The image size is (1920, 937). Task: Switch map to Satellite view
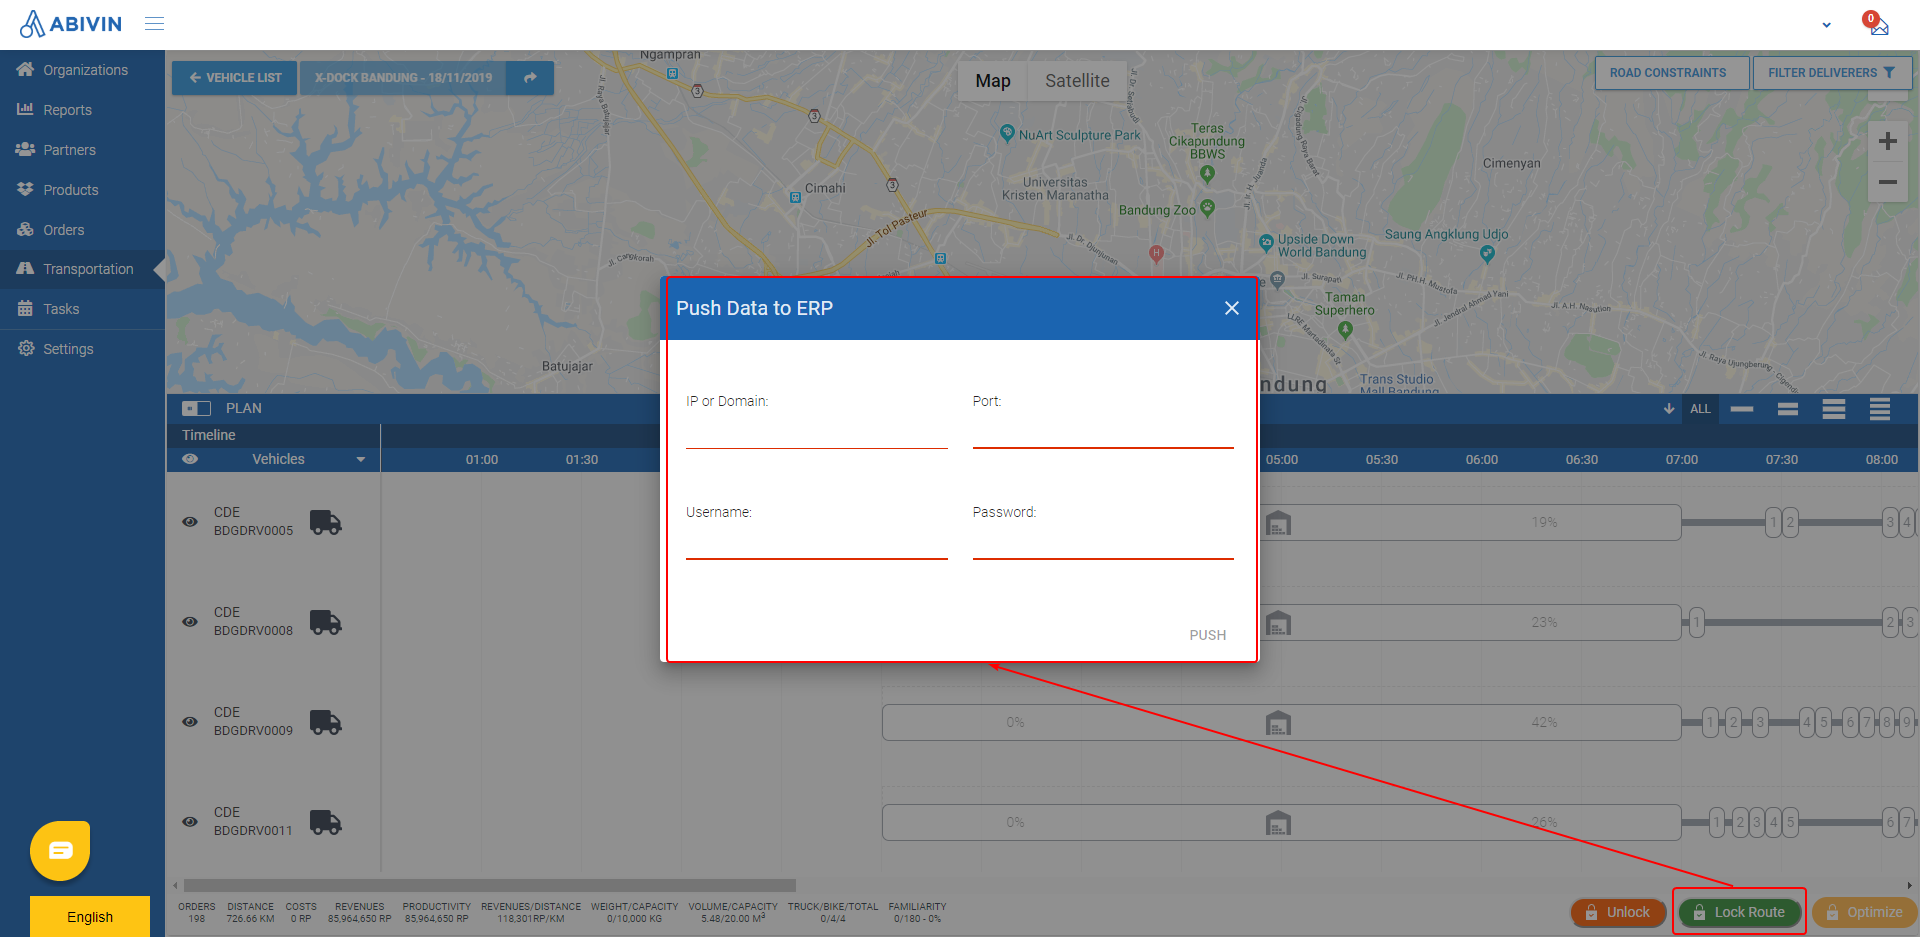(1077, 81)
